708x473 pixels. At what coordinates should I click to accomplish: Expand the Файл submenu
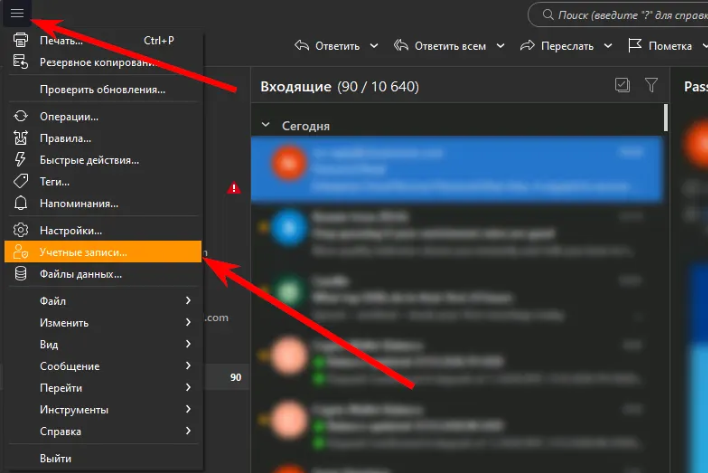(102, 301)
